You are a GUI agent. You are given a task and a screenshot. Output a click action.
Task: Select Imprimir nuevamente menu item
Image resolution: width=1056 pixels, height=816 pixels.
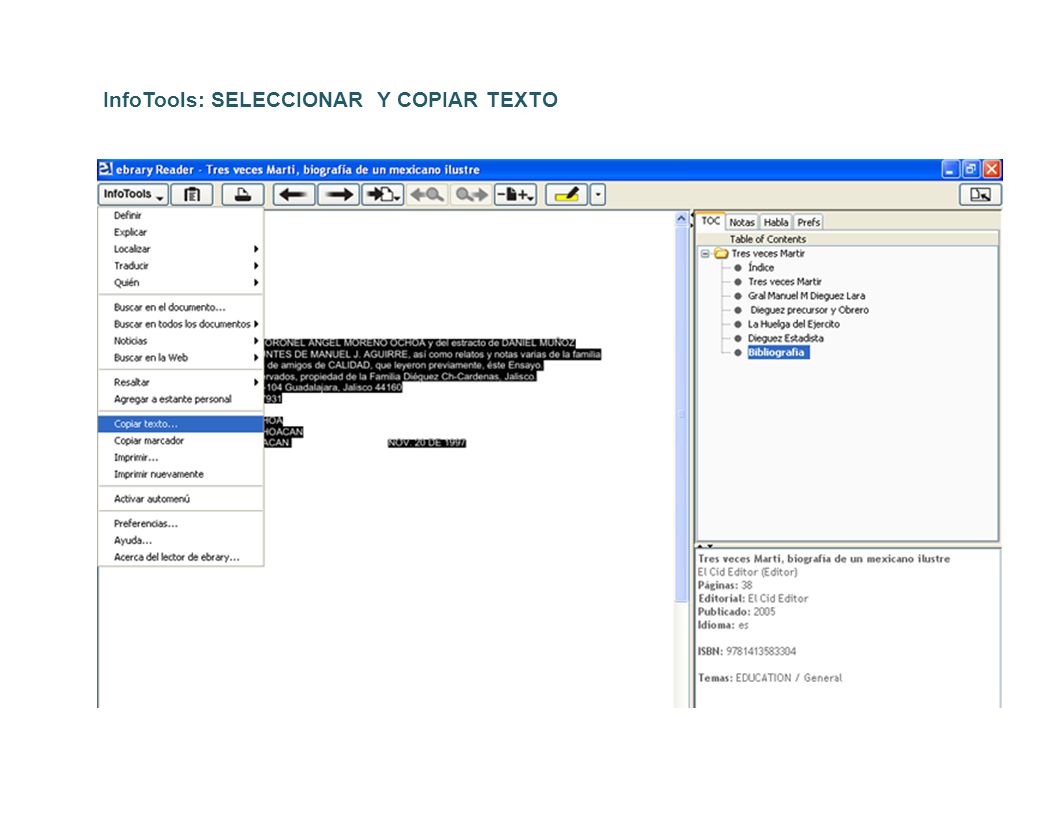(180, 475)
